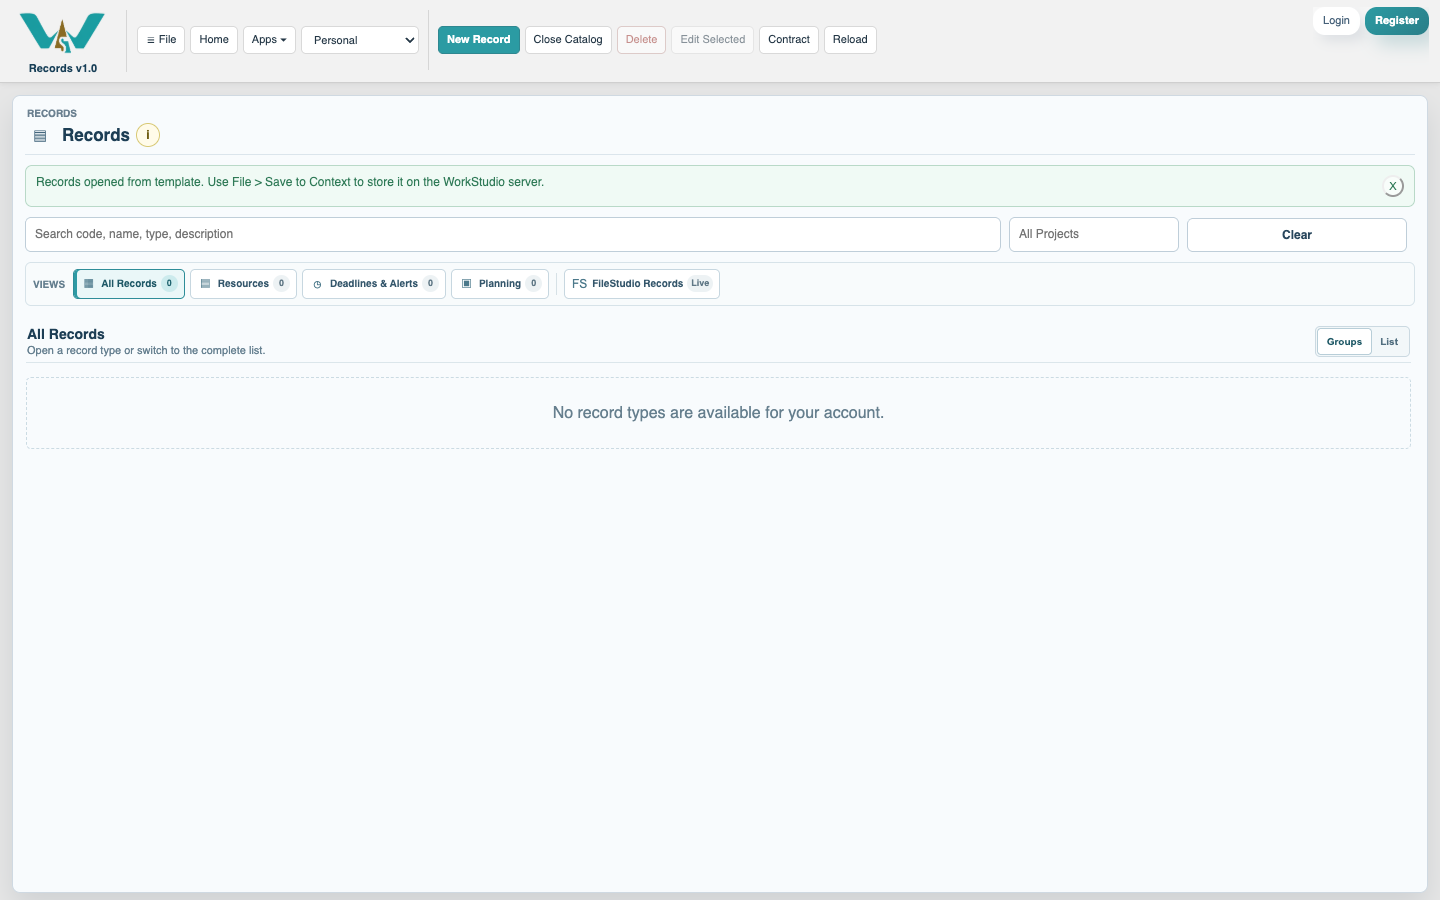Create a New Record
Viewport: 1440px width, 900px height.
point(479,40)
